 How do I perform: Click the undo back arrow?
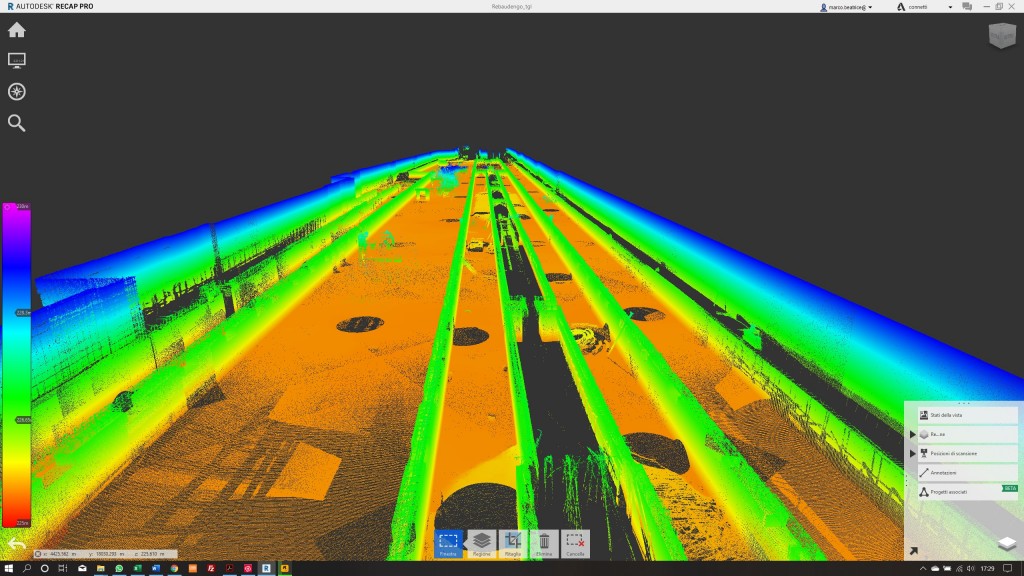point(17,543)
